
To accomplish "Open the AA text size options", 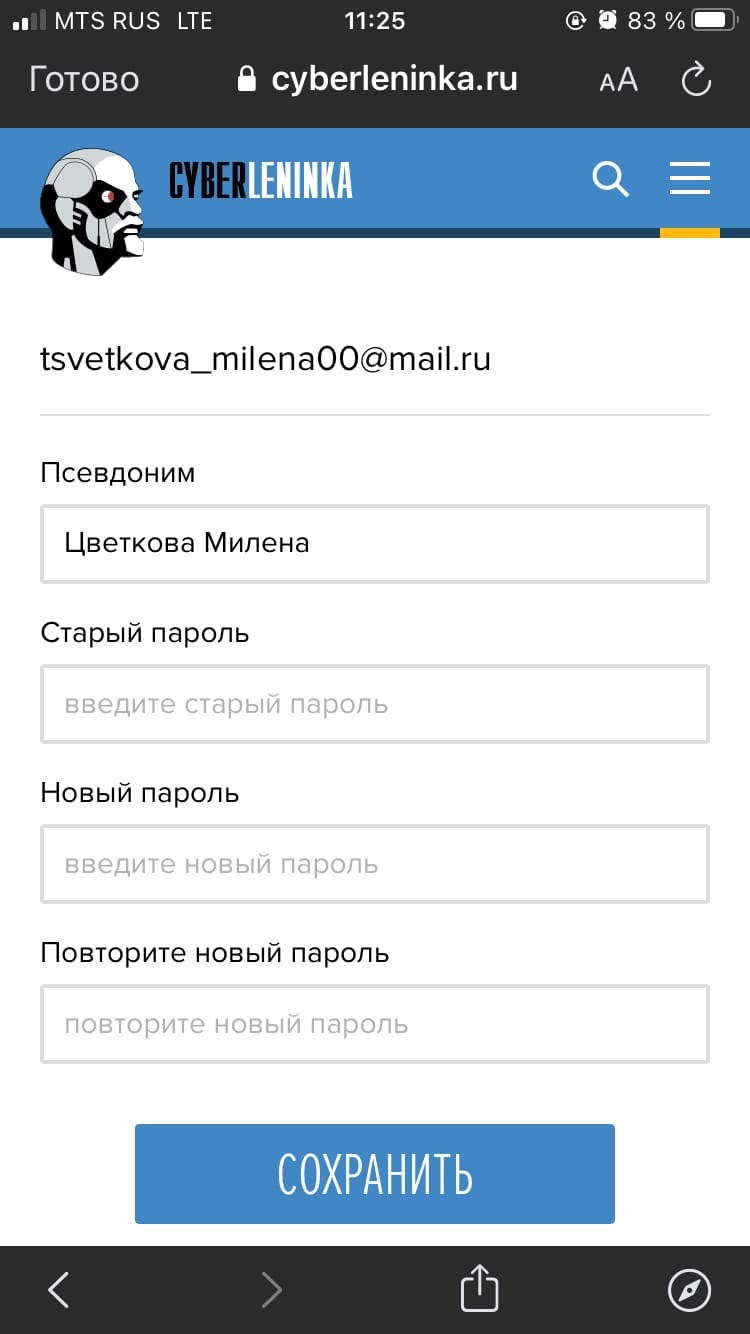I will click(618, 80).
